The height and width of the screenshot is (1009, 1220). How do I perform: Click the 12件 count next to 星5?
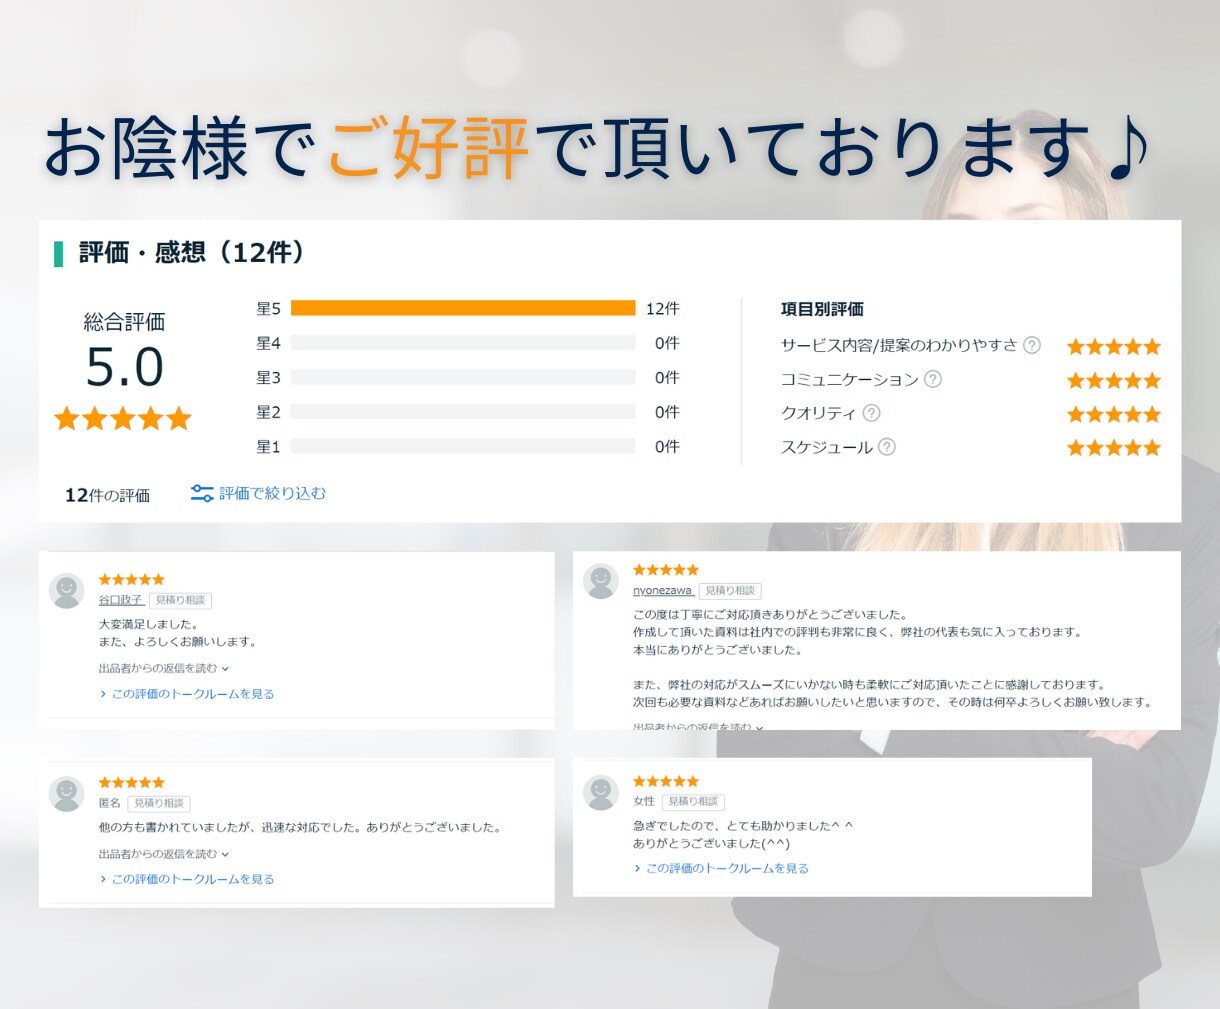pos(662,309)
